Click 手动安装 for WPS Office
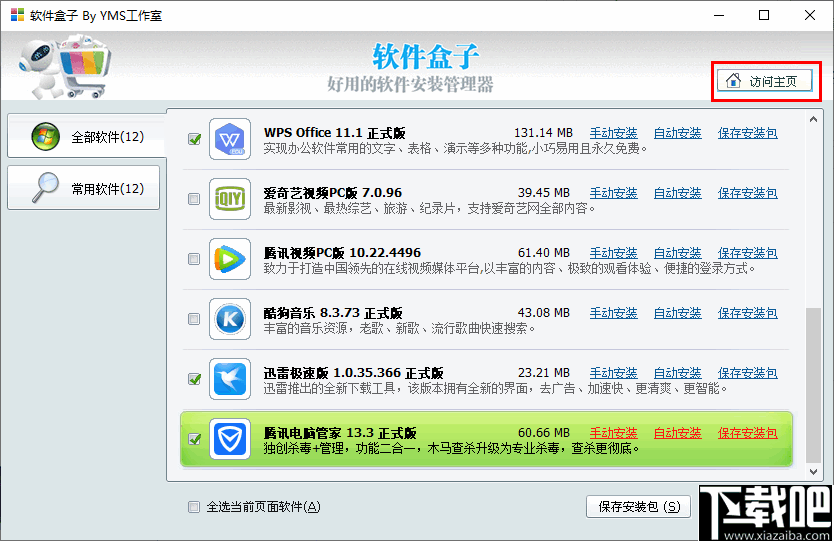Screen dimensions: 834x541 (x=613, y=133)
